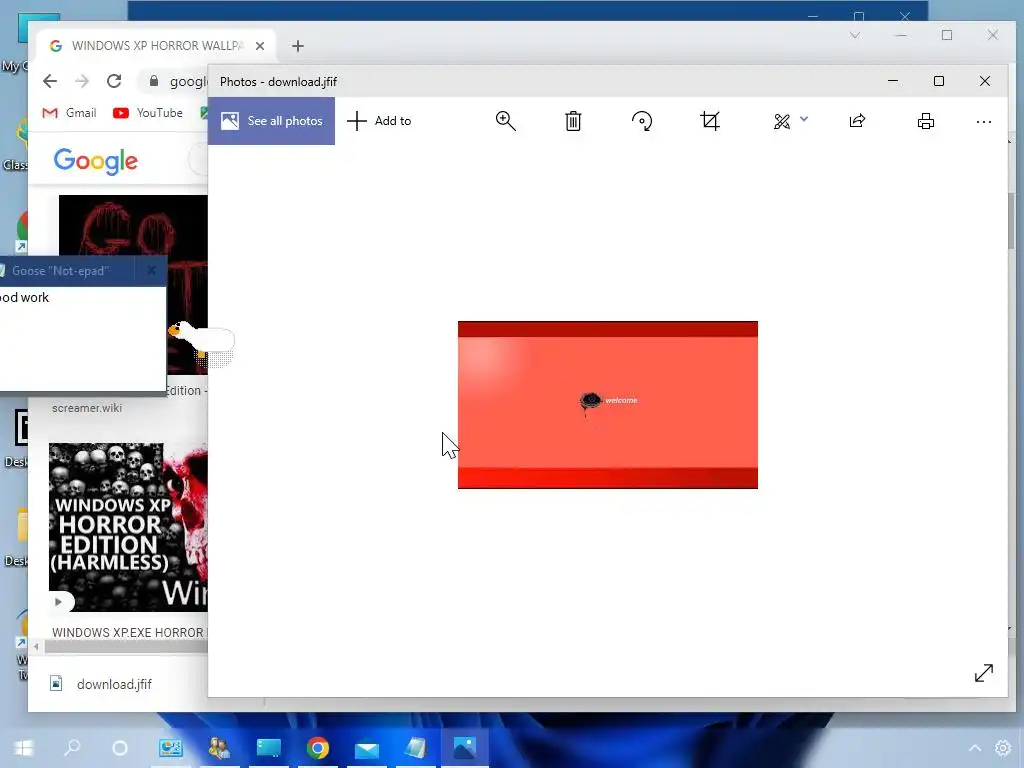Play the video thumbnail play button
The width and height of the screenshot is (1024, 768).
pyautogui.click(x=59, y=601)
